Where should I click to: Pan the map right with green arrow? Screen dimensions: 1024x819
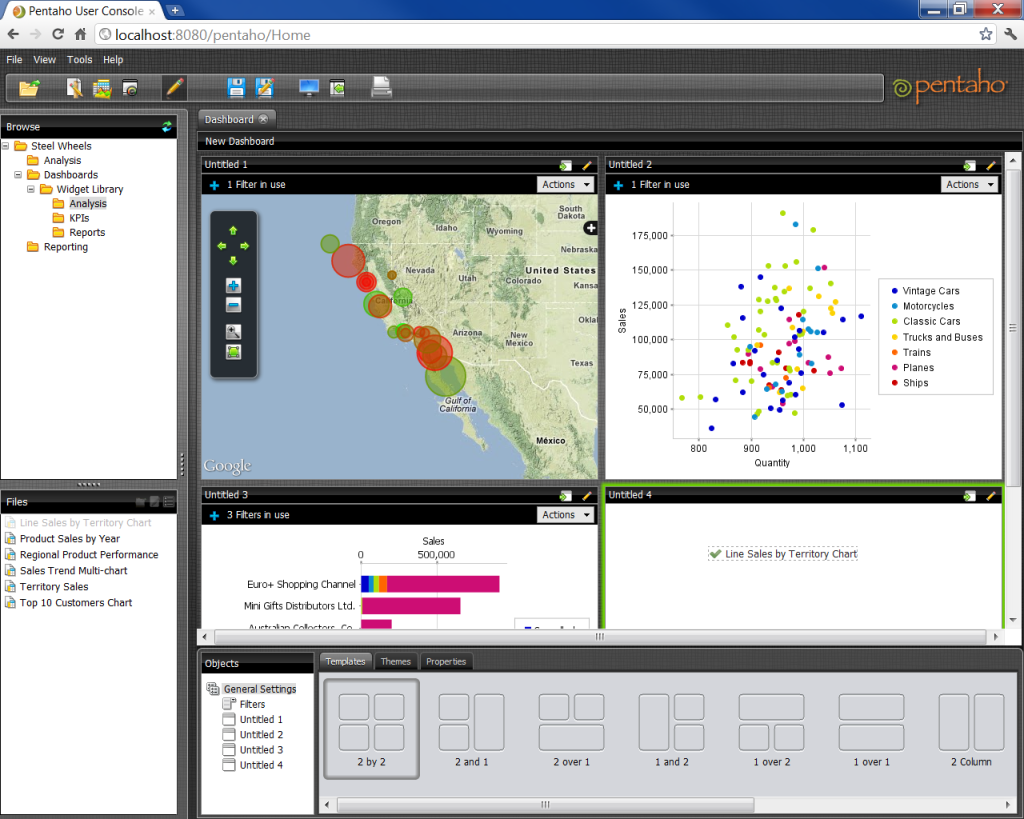244,246
